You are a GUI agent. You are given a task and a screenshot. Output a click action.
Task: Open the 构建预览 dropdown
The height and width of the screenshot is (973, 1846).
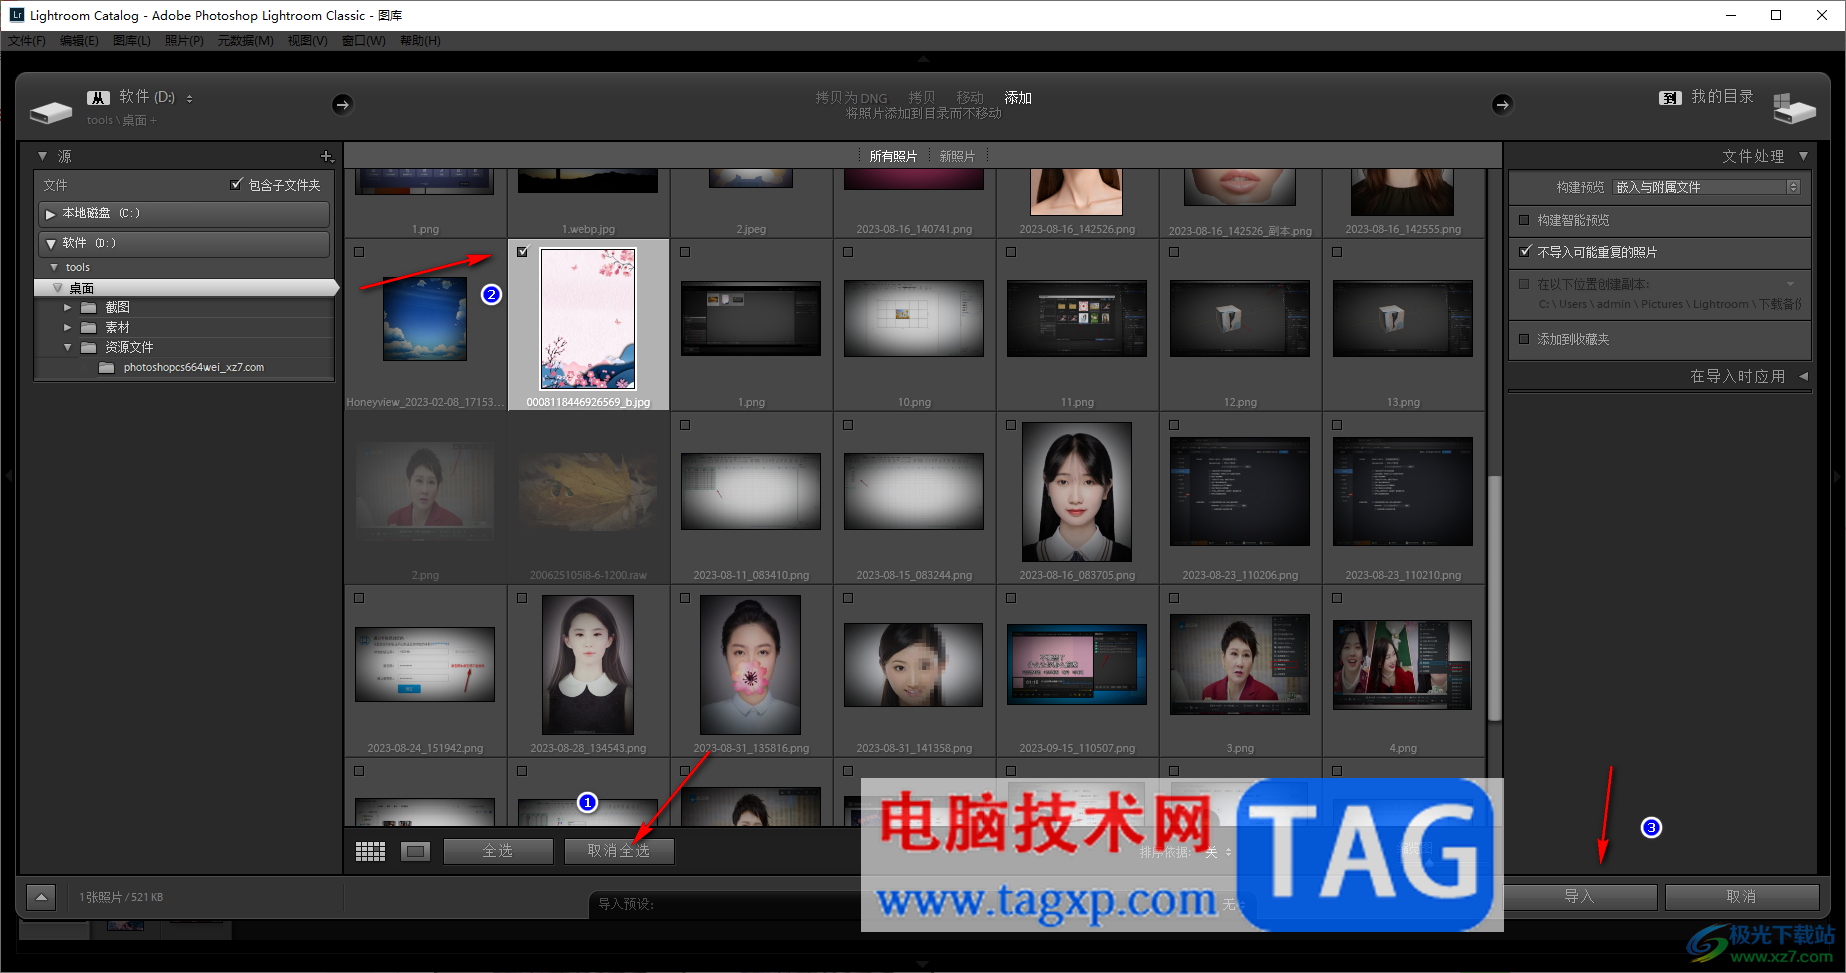(x=1706, y=187)
